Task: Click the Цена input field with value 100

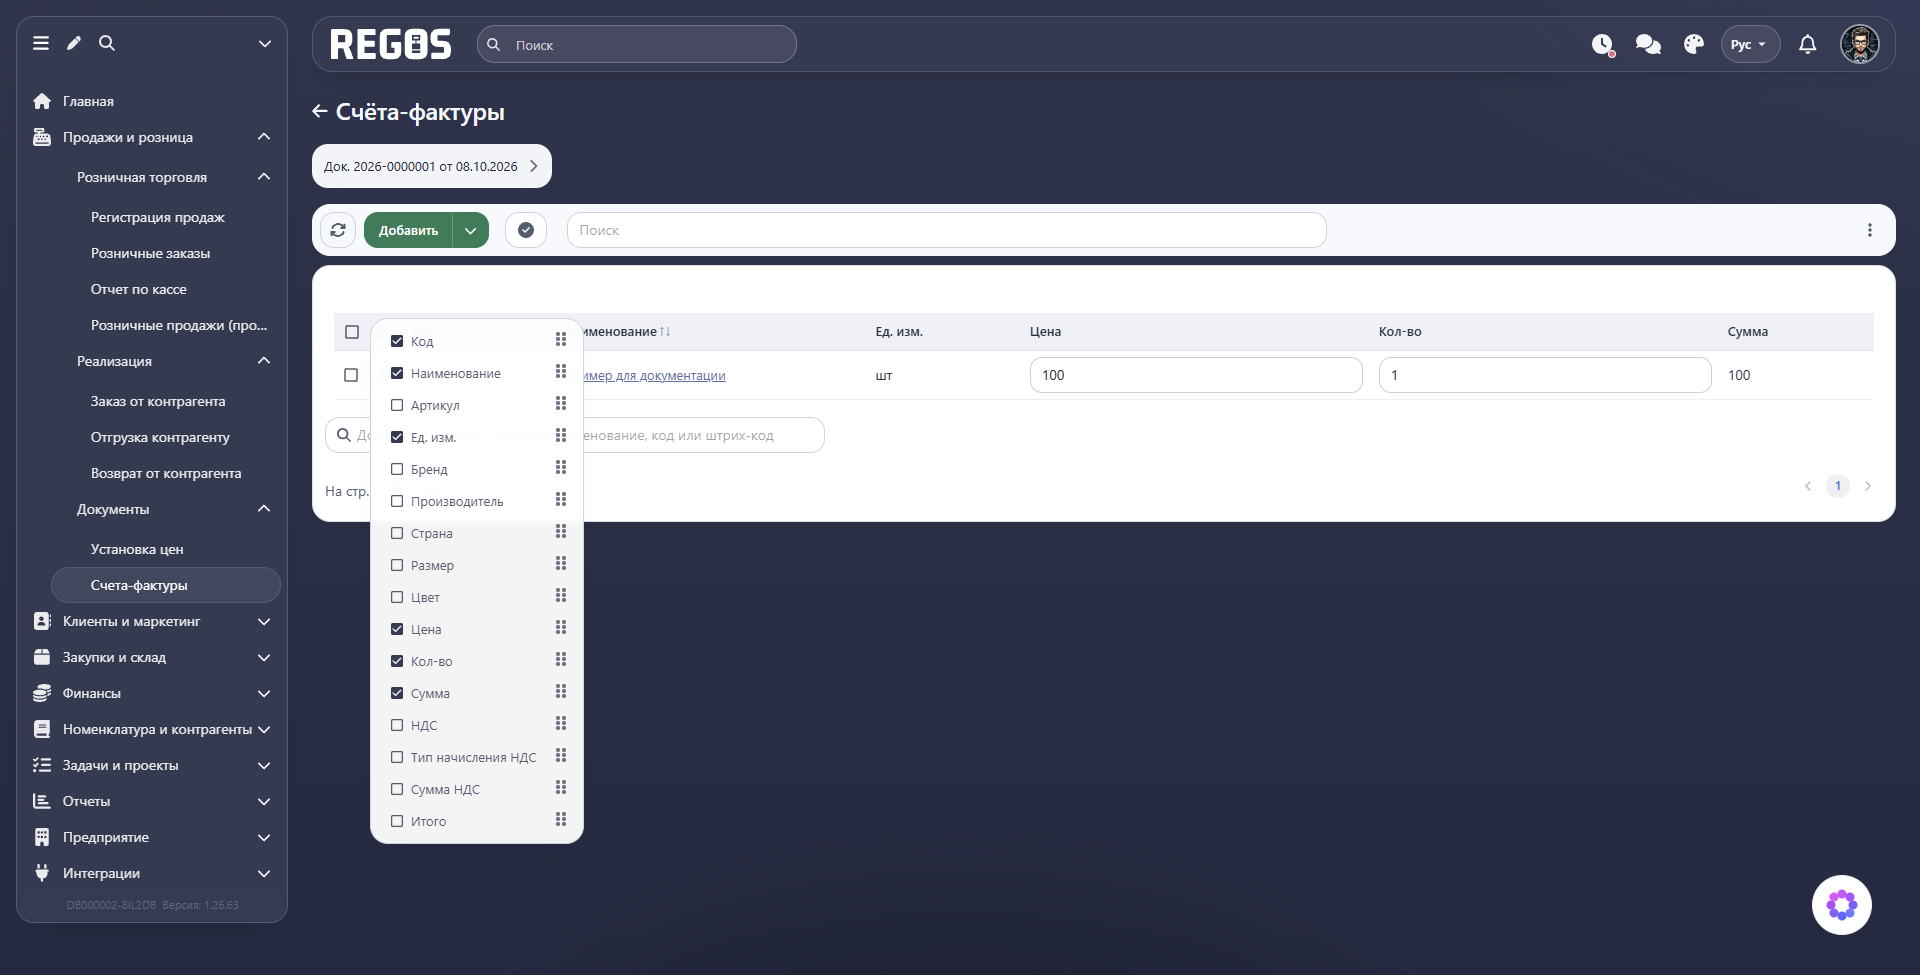Action: (x=1196, y=375)
